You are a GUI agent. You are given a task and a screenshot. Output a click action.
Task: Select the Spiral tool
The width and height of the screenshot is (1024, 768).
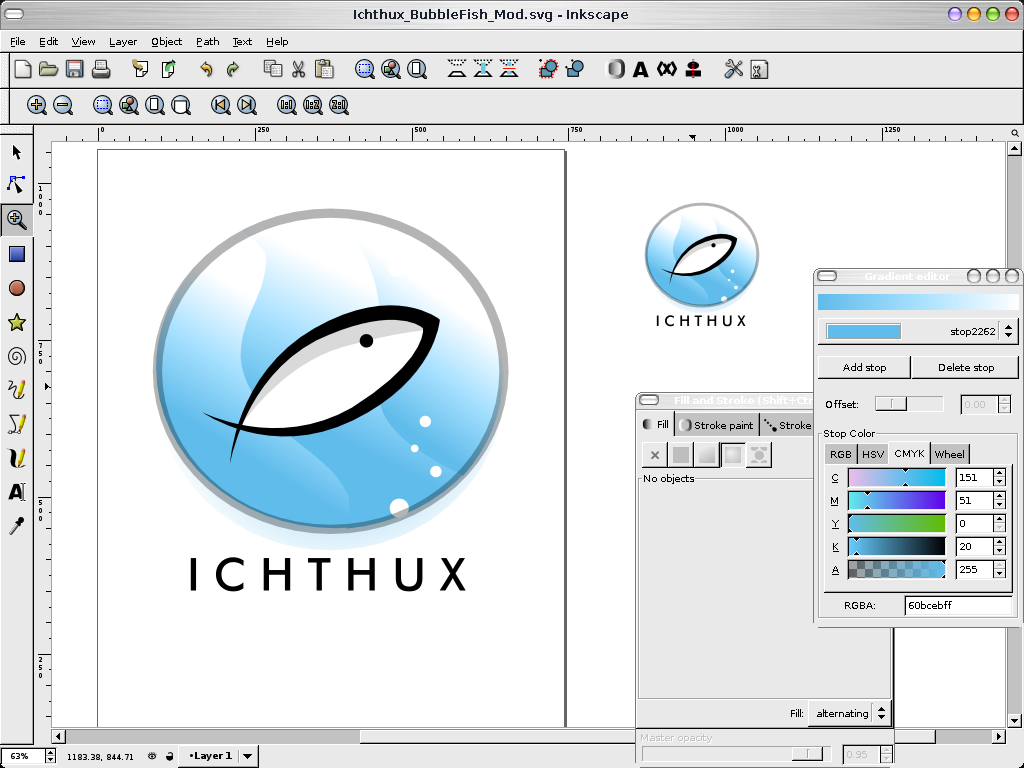[x=17, y=356]
